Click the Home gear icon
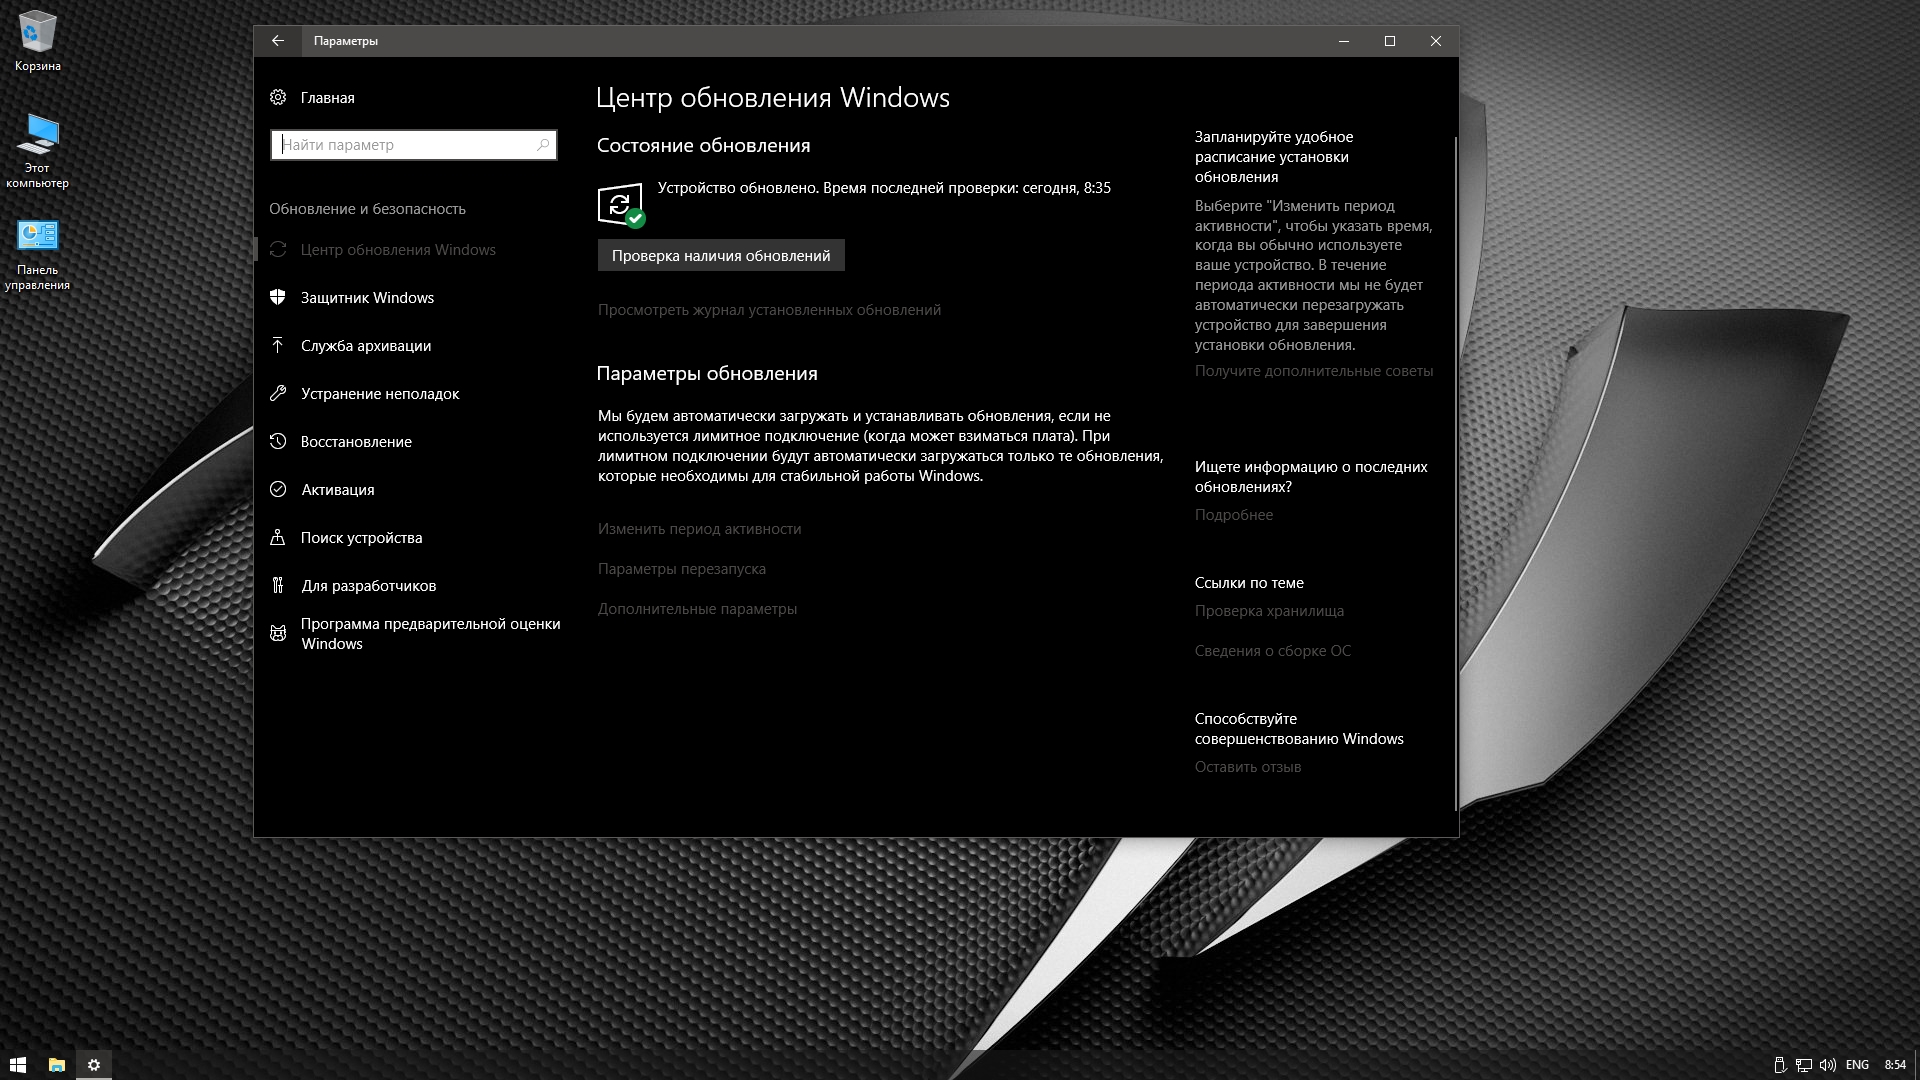The image size is (1920, 1080). 278,97
